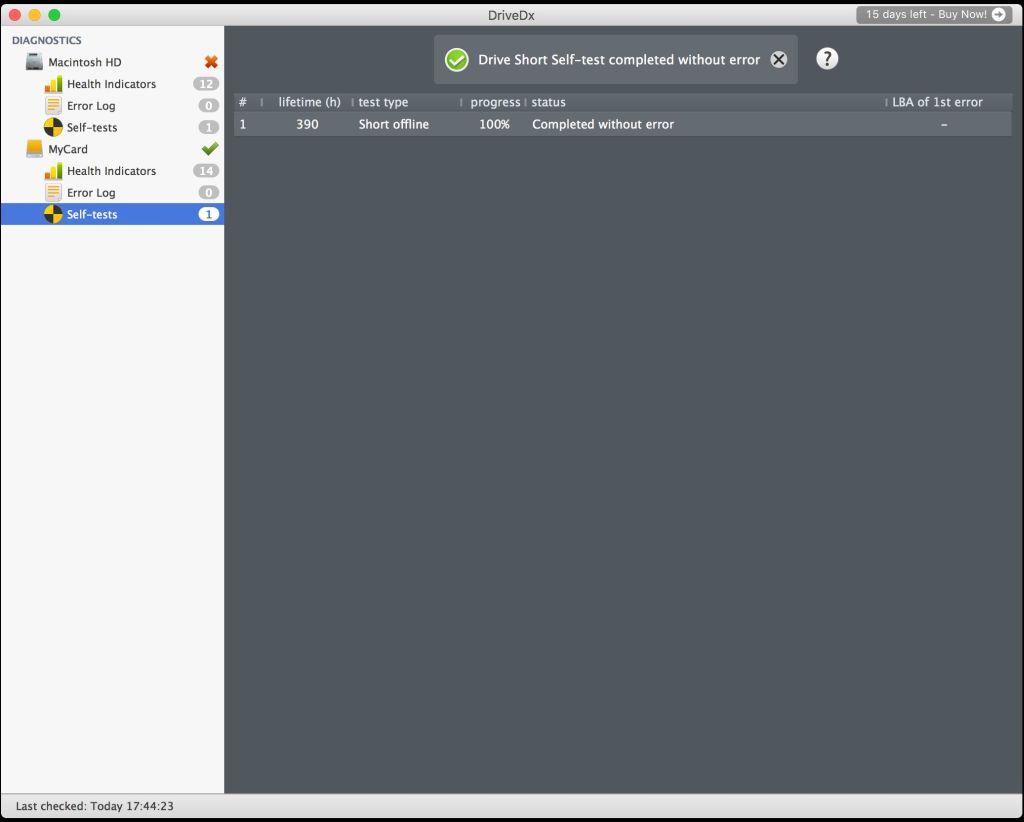Open Health Indicators under Macintosh HD

pos(111,84)
